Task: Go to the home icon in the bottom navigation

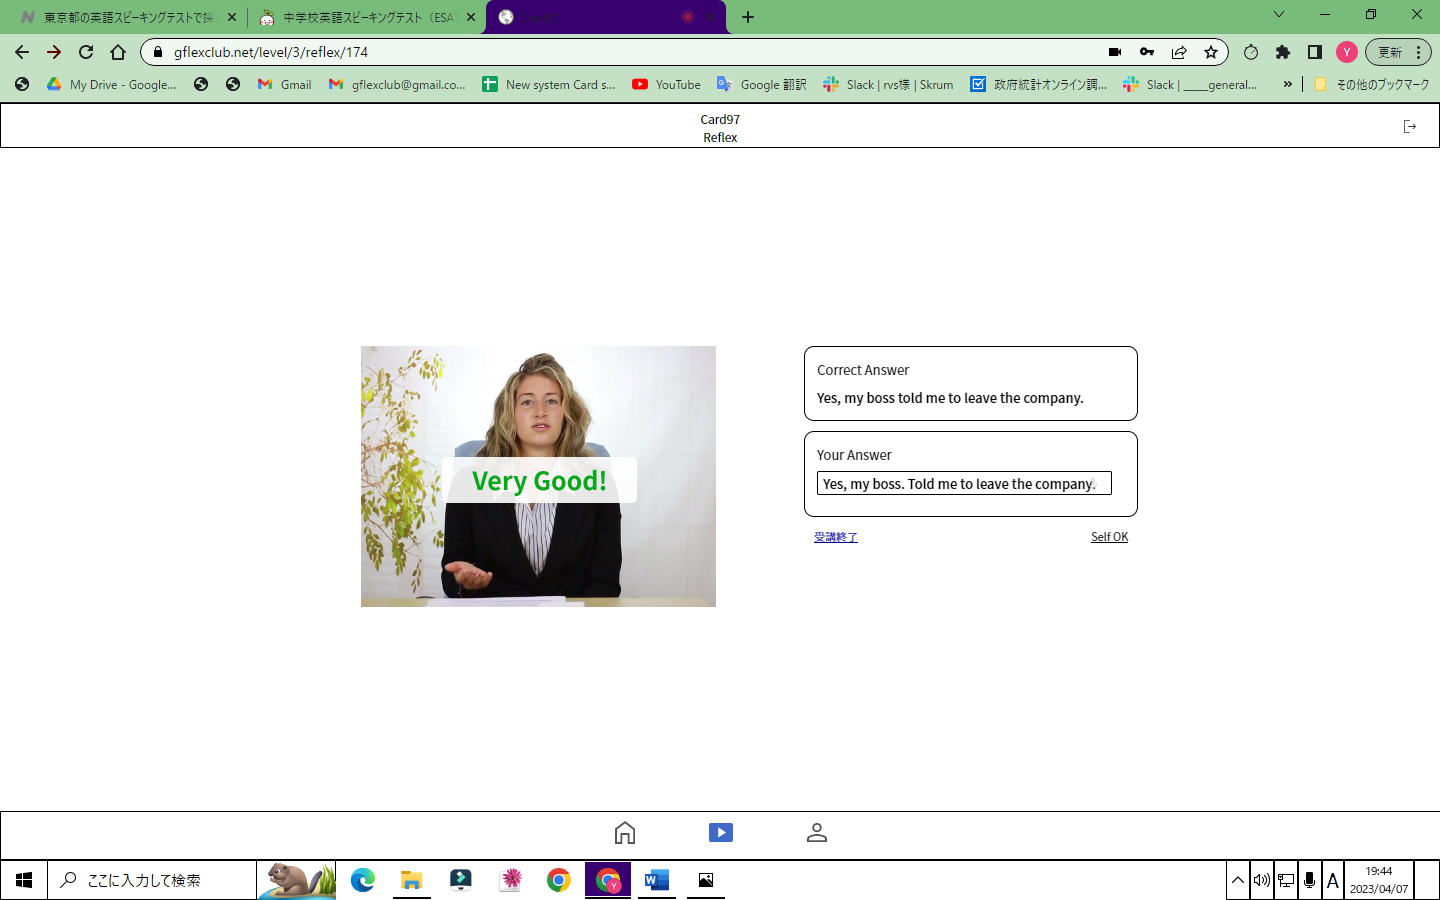Action: [625, 833]
